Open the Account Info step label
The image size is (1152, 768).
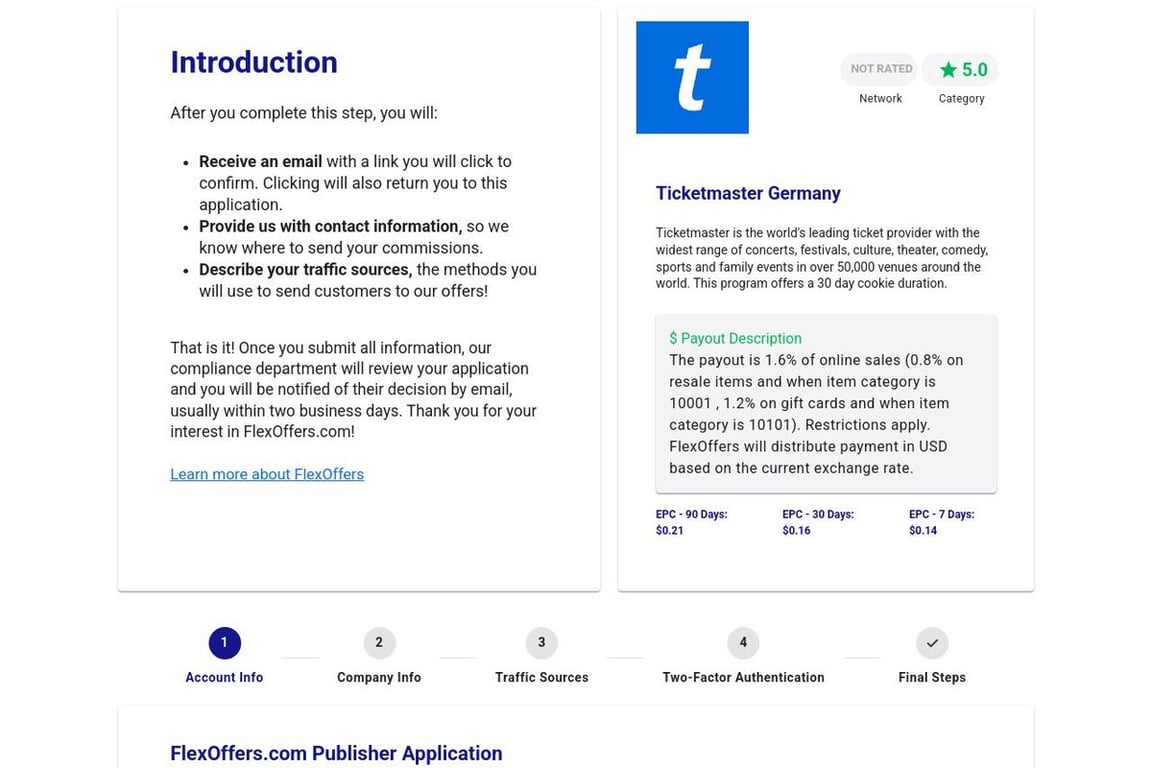pos(224,677)
